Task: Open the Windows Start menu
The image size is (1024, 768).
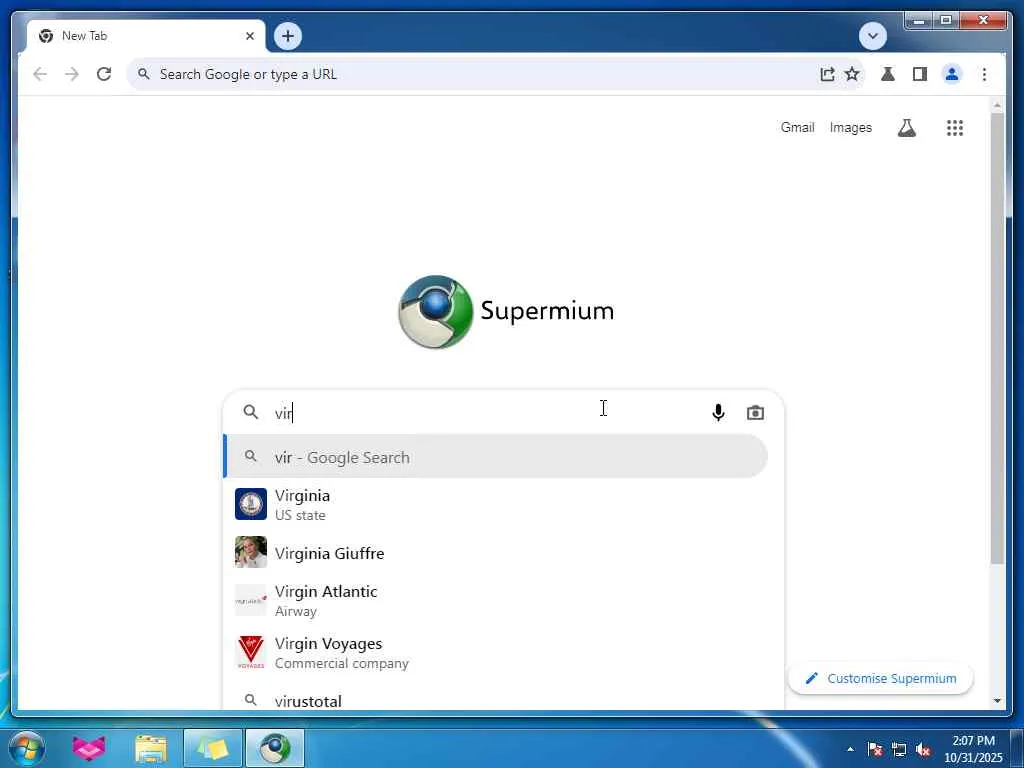Action: 27,748
